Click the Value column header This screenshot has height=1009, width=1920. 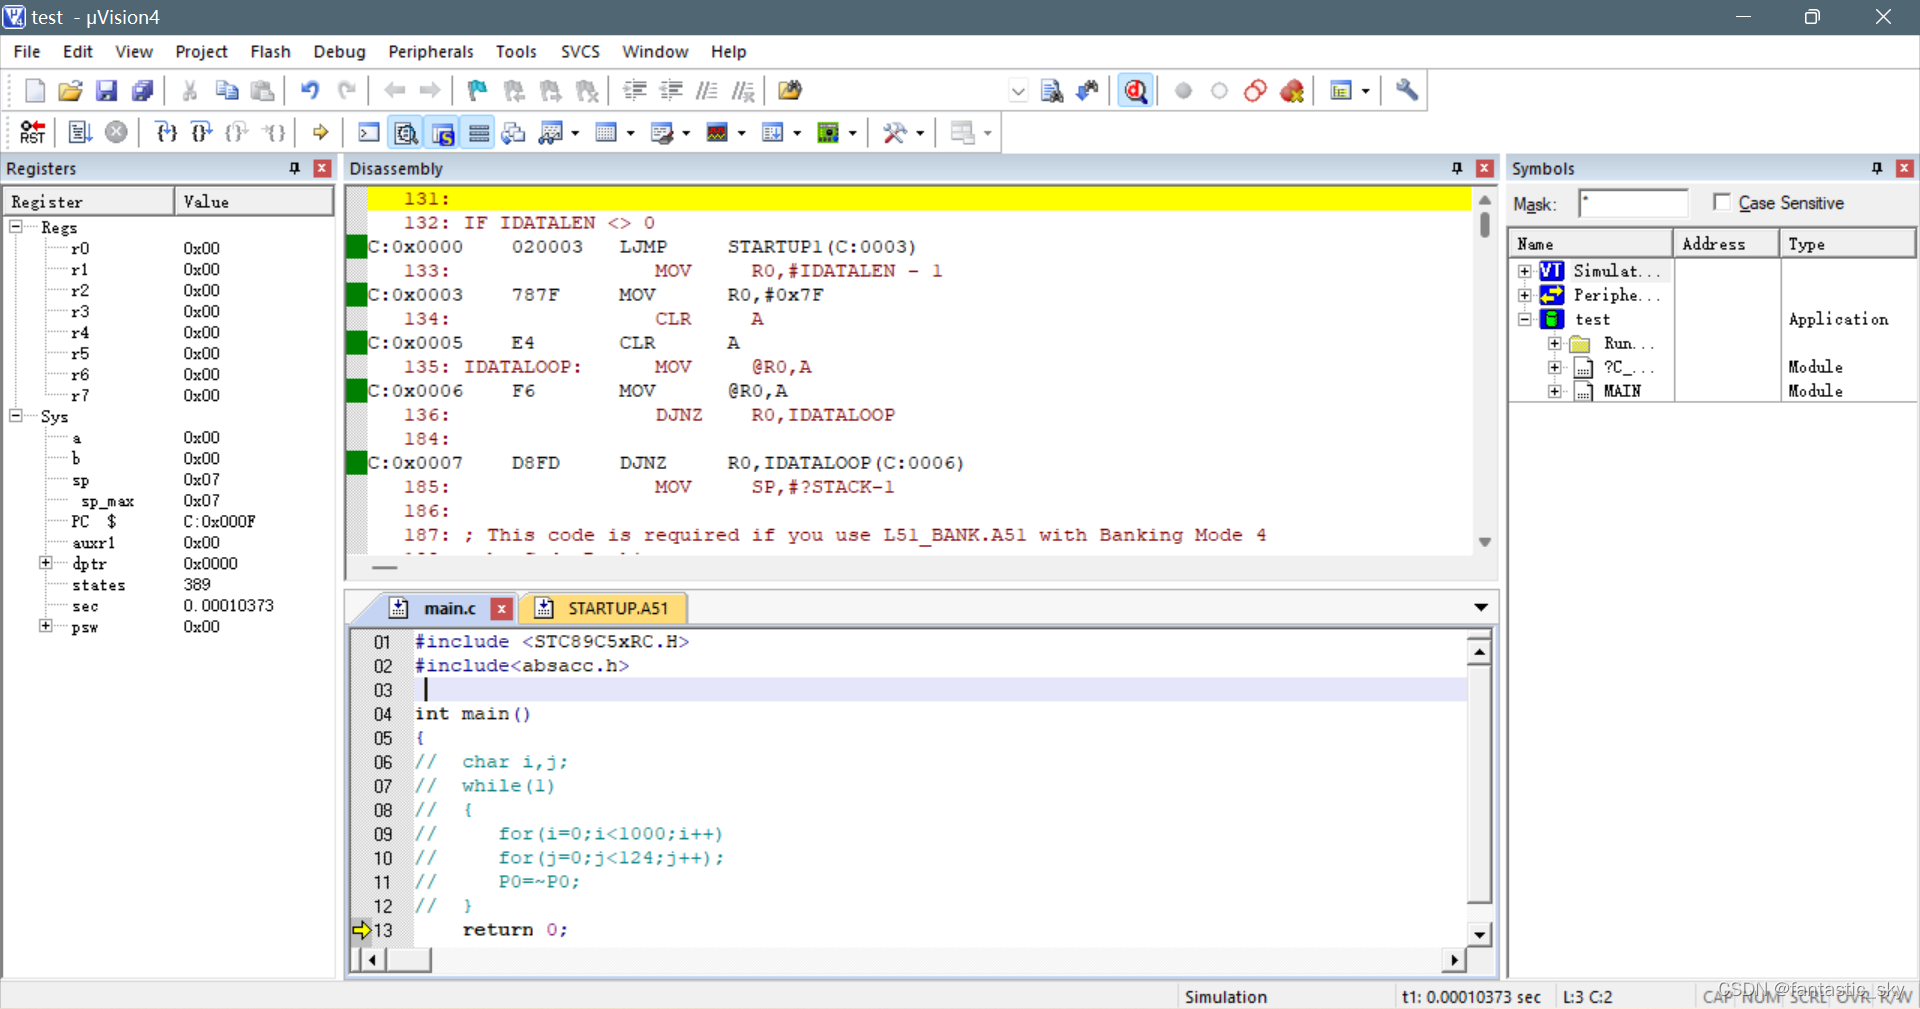pos(254,201)
